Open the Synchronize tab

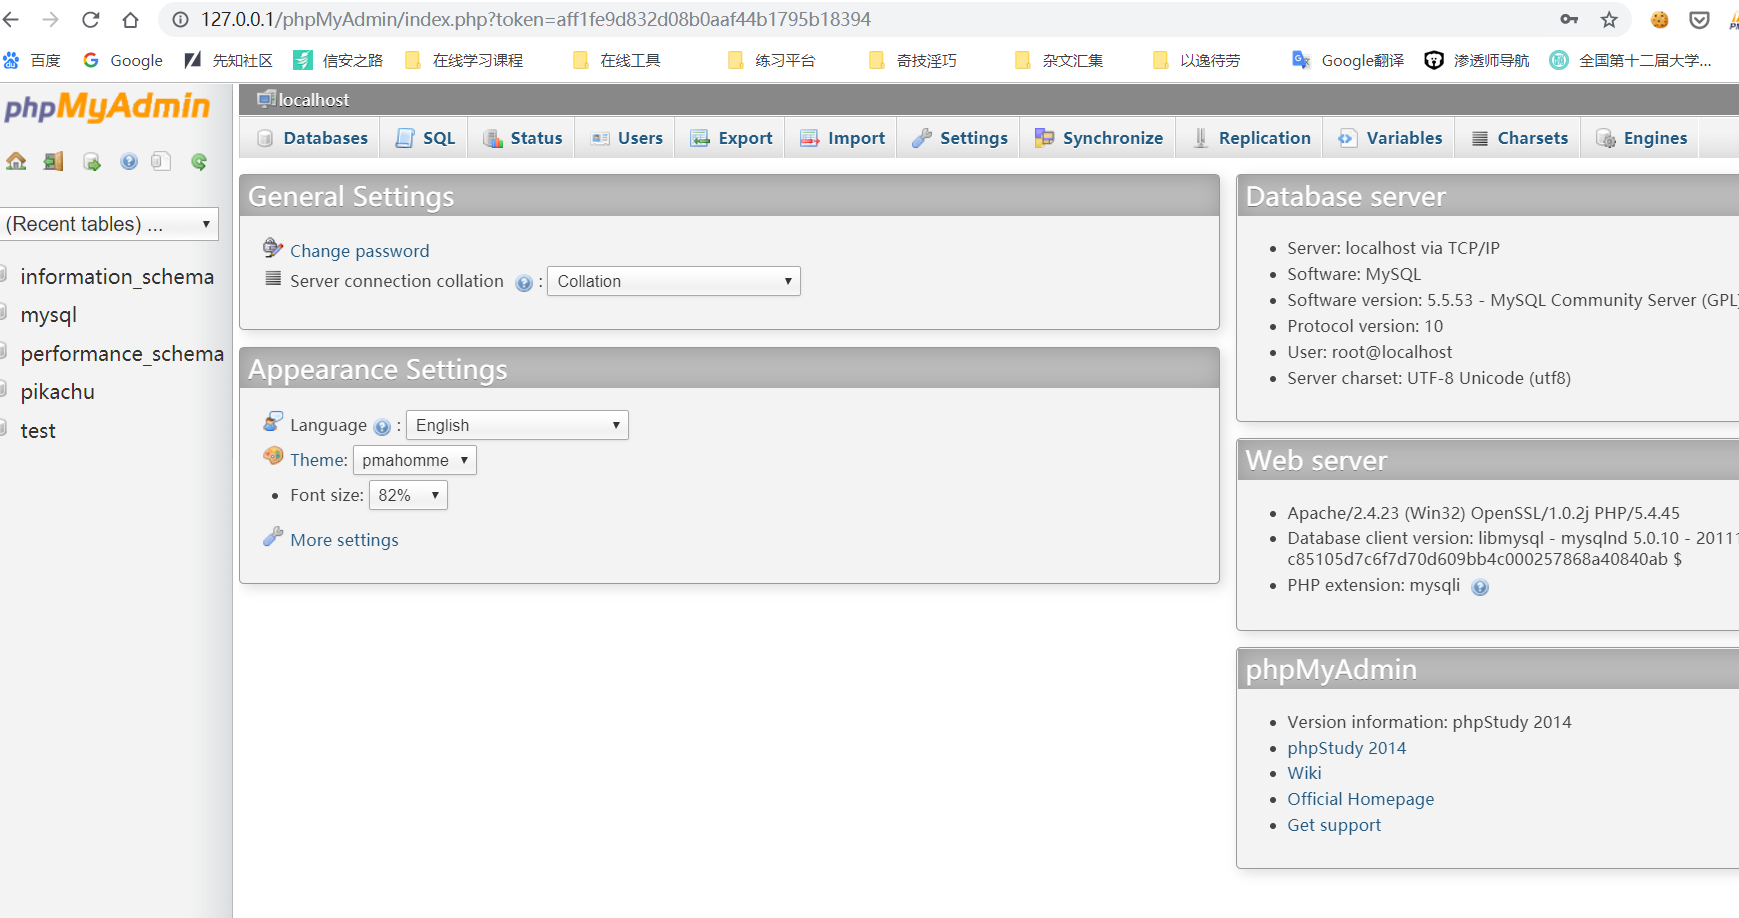[1098, 138]
